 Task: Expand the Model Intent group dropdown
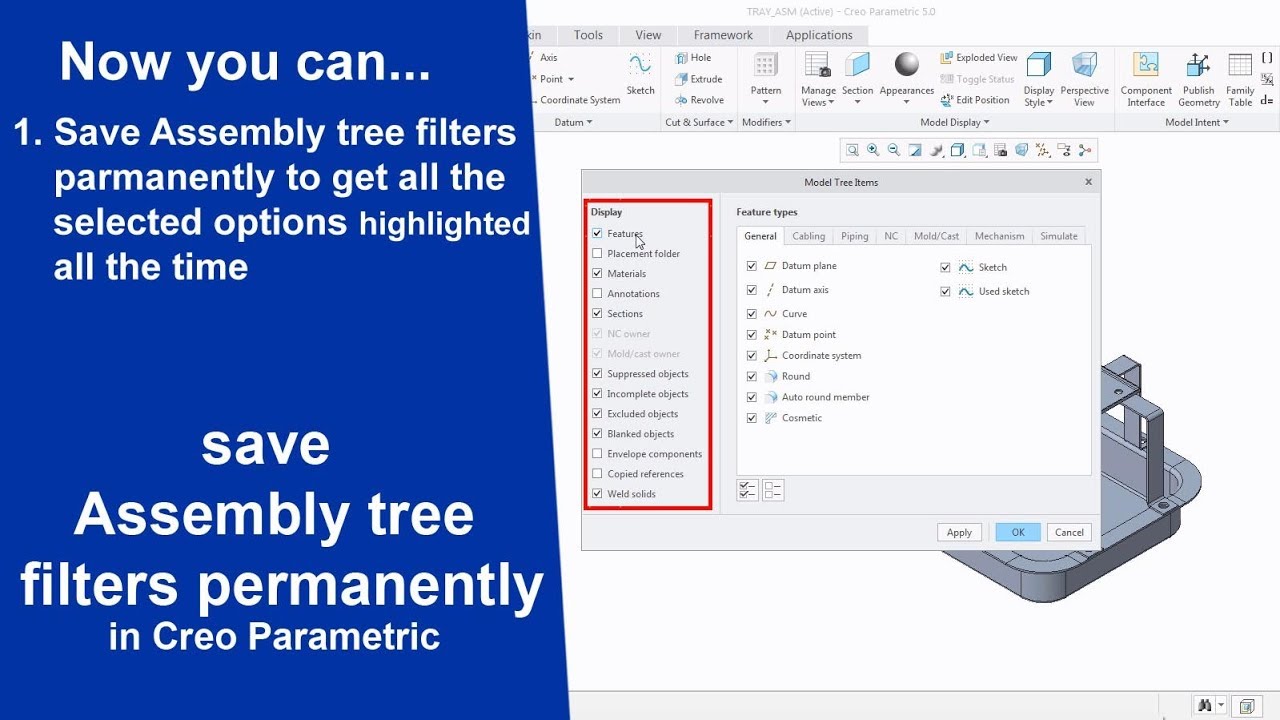[1197, 122]
